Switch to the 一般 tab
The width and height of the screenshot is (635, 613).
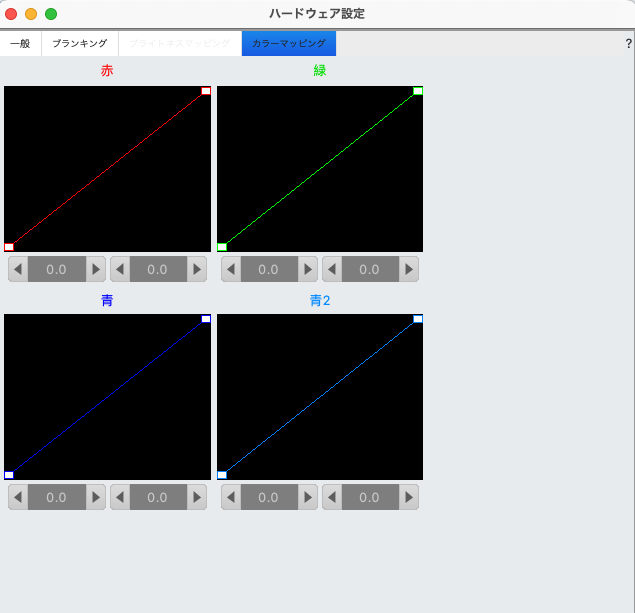[x=20, y=44]
